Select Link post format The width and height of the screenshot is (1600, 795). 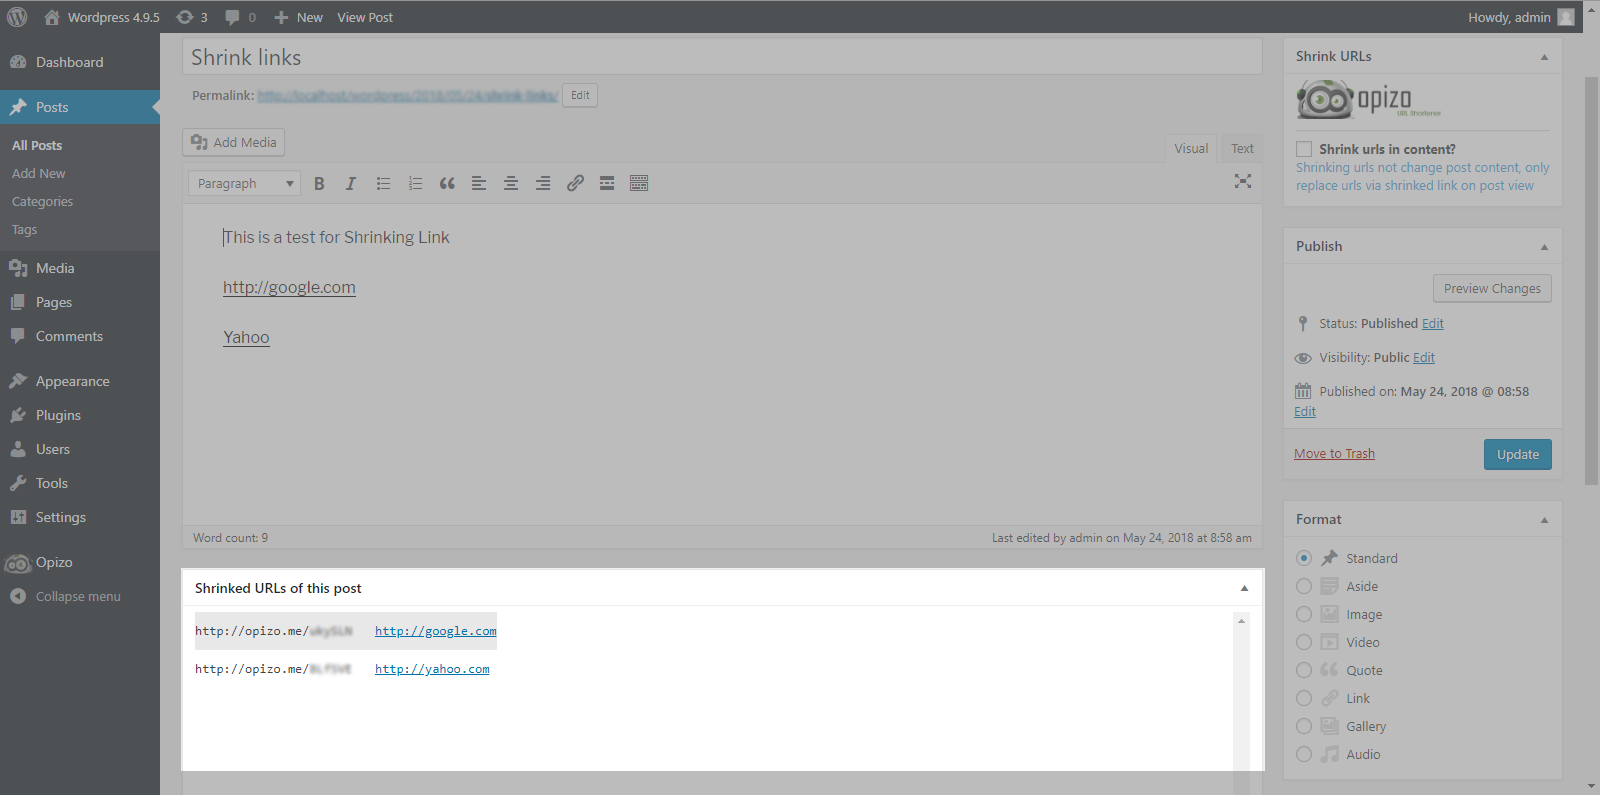[1304, 698]
